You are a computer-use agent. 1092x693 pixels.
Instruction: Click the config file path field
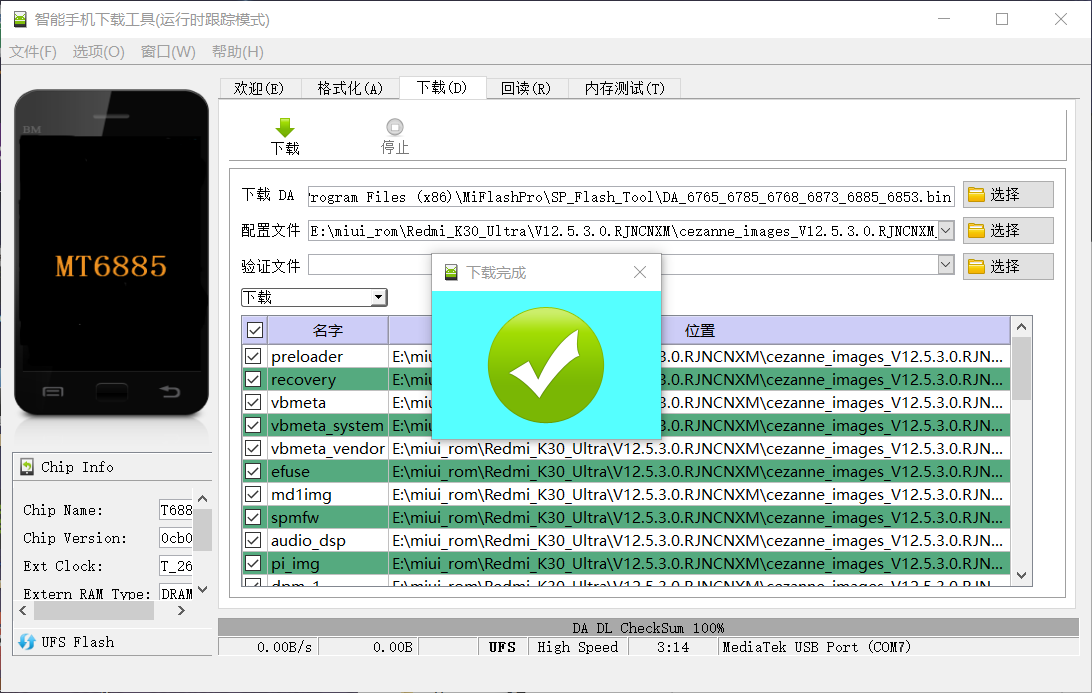(x=623, y=231)
